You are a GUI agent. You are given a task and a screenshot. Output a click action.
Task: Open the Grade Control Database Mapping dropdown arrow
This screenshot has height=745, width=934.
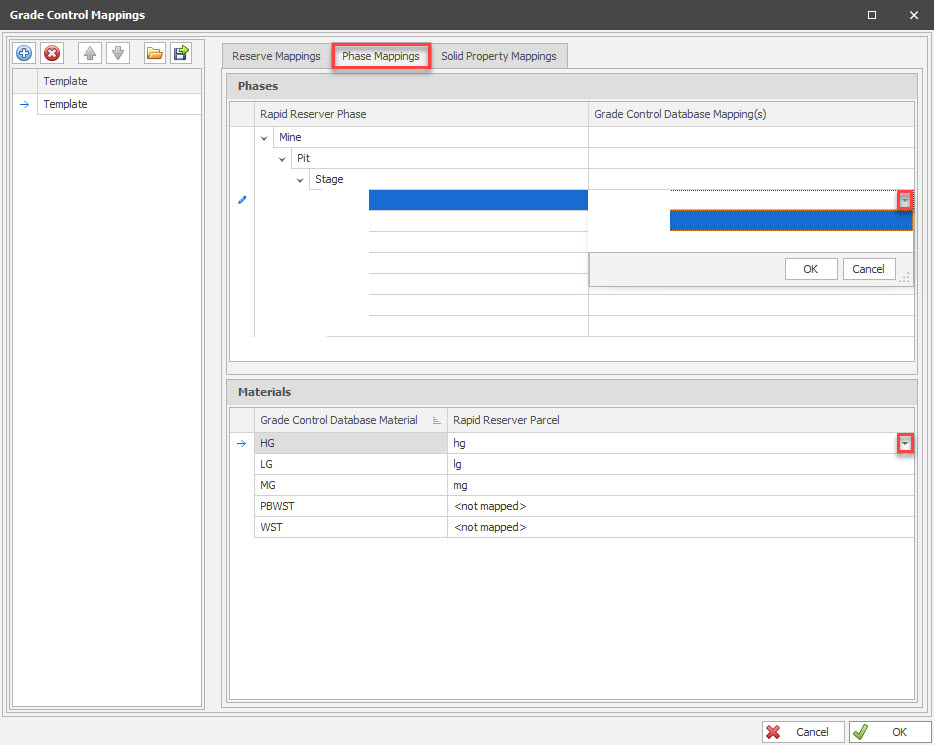click(x=904, y=200)
